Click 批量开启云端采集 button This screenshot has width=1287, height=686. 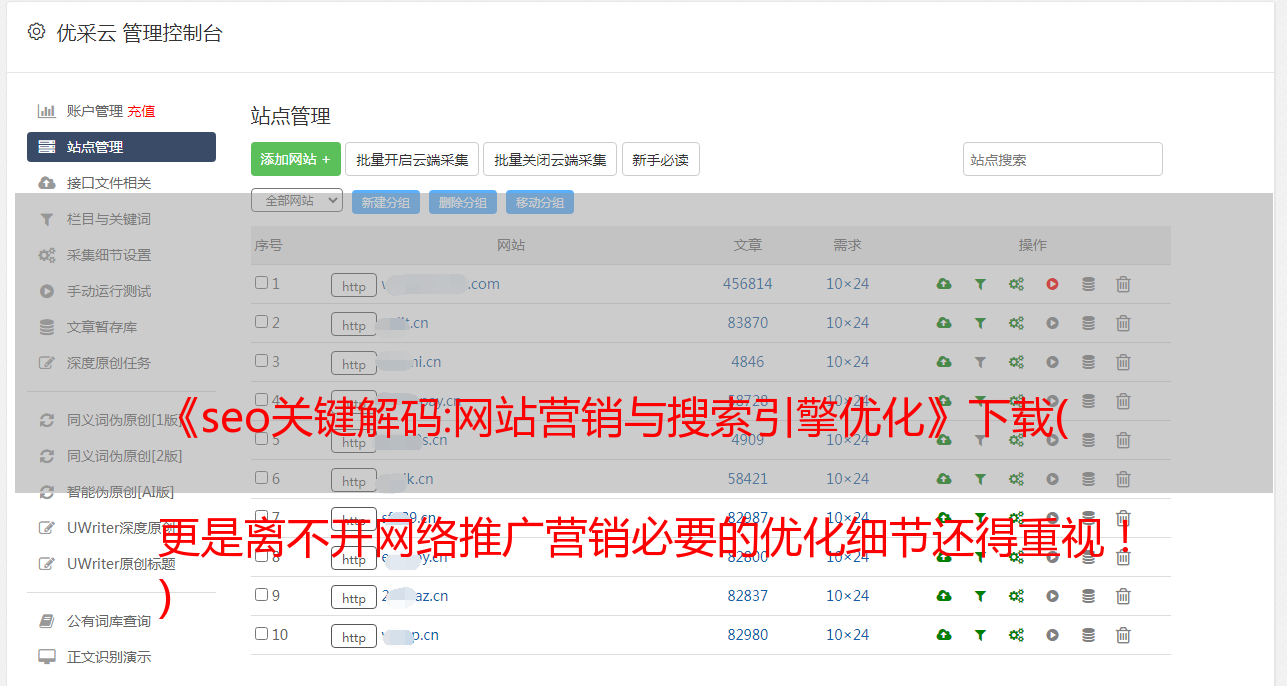tap(412, 159)
